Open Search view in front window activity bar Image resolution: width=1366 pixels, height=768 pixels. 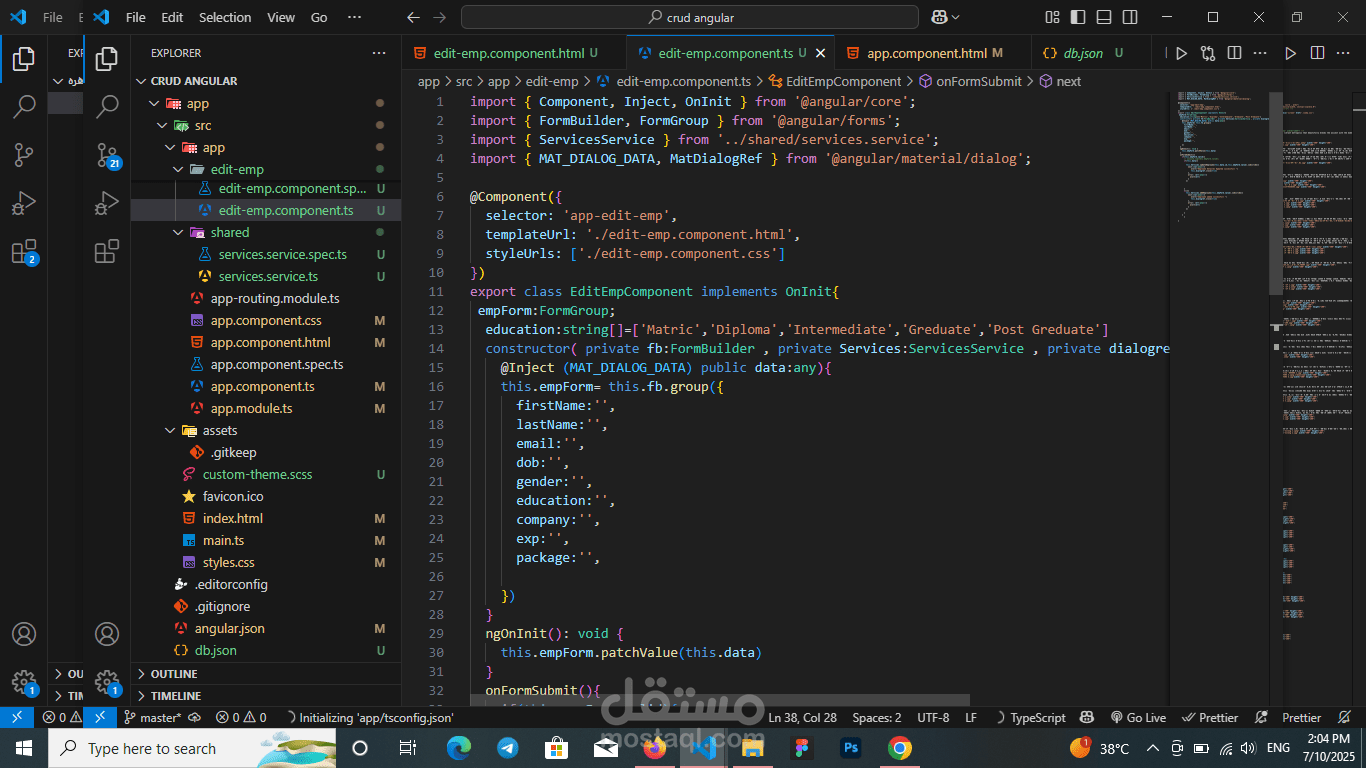click(x=107, y=106)
